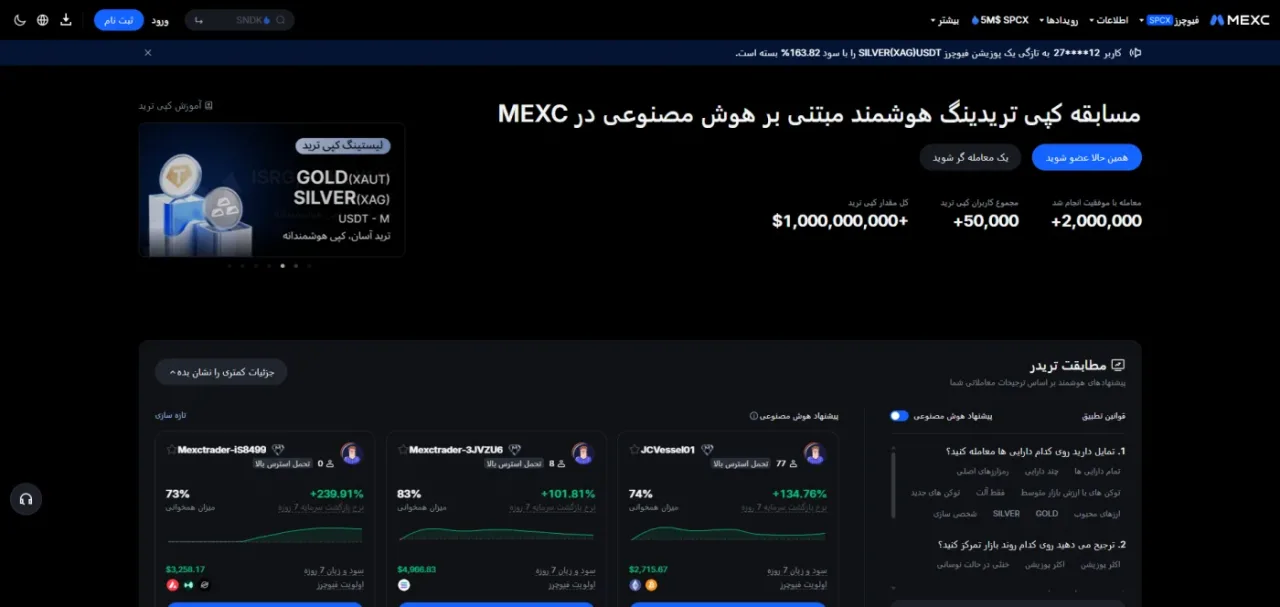Open the 5M$ SPCX menu item
This screenshot has width=1280, height=607.
tap(1000, 20)
